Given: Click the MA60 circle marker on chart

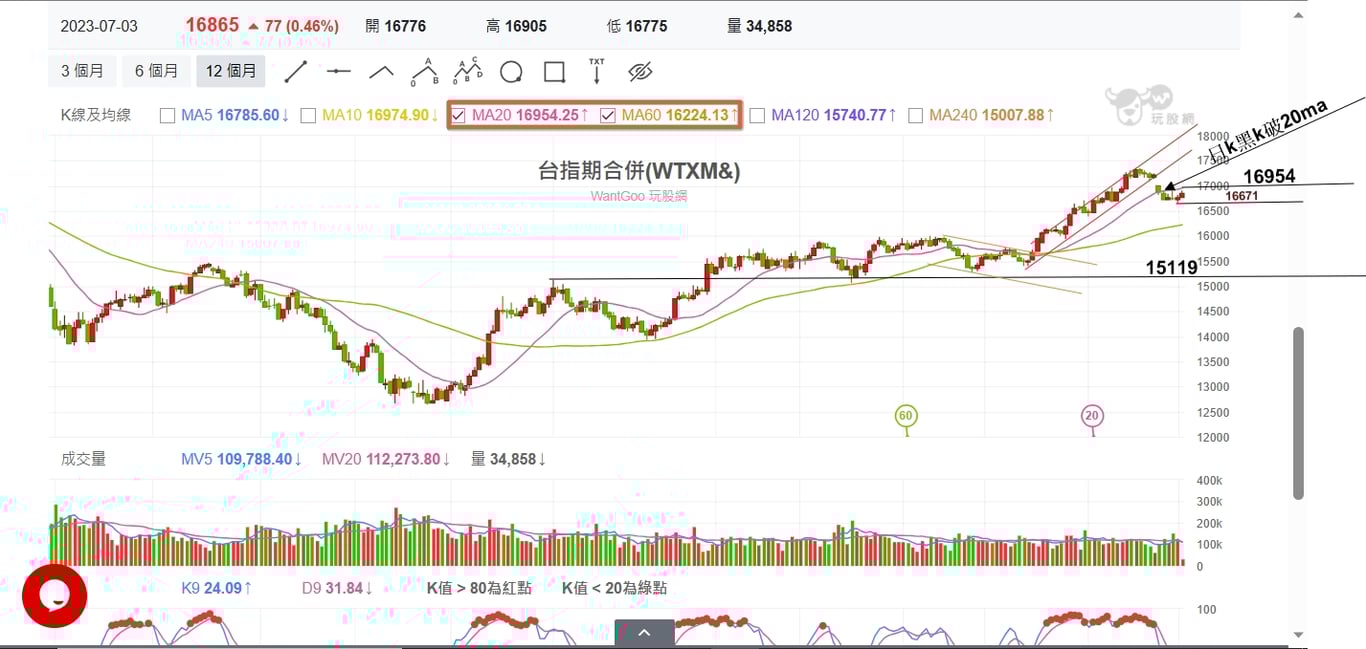Looking at the screenshot, I should coord(905,416).
